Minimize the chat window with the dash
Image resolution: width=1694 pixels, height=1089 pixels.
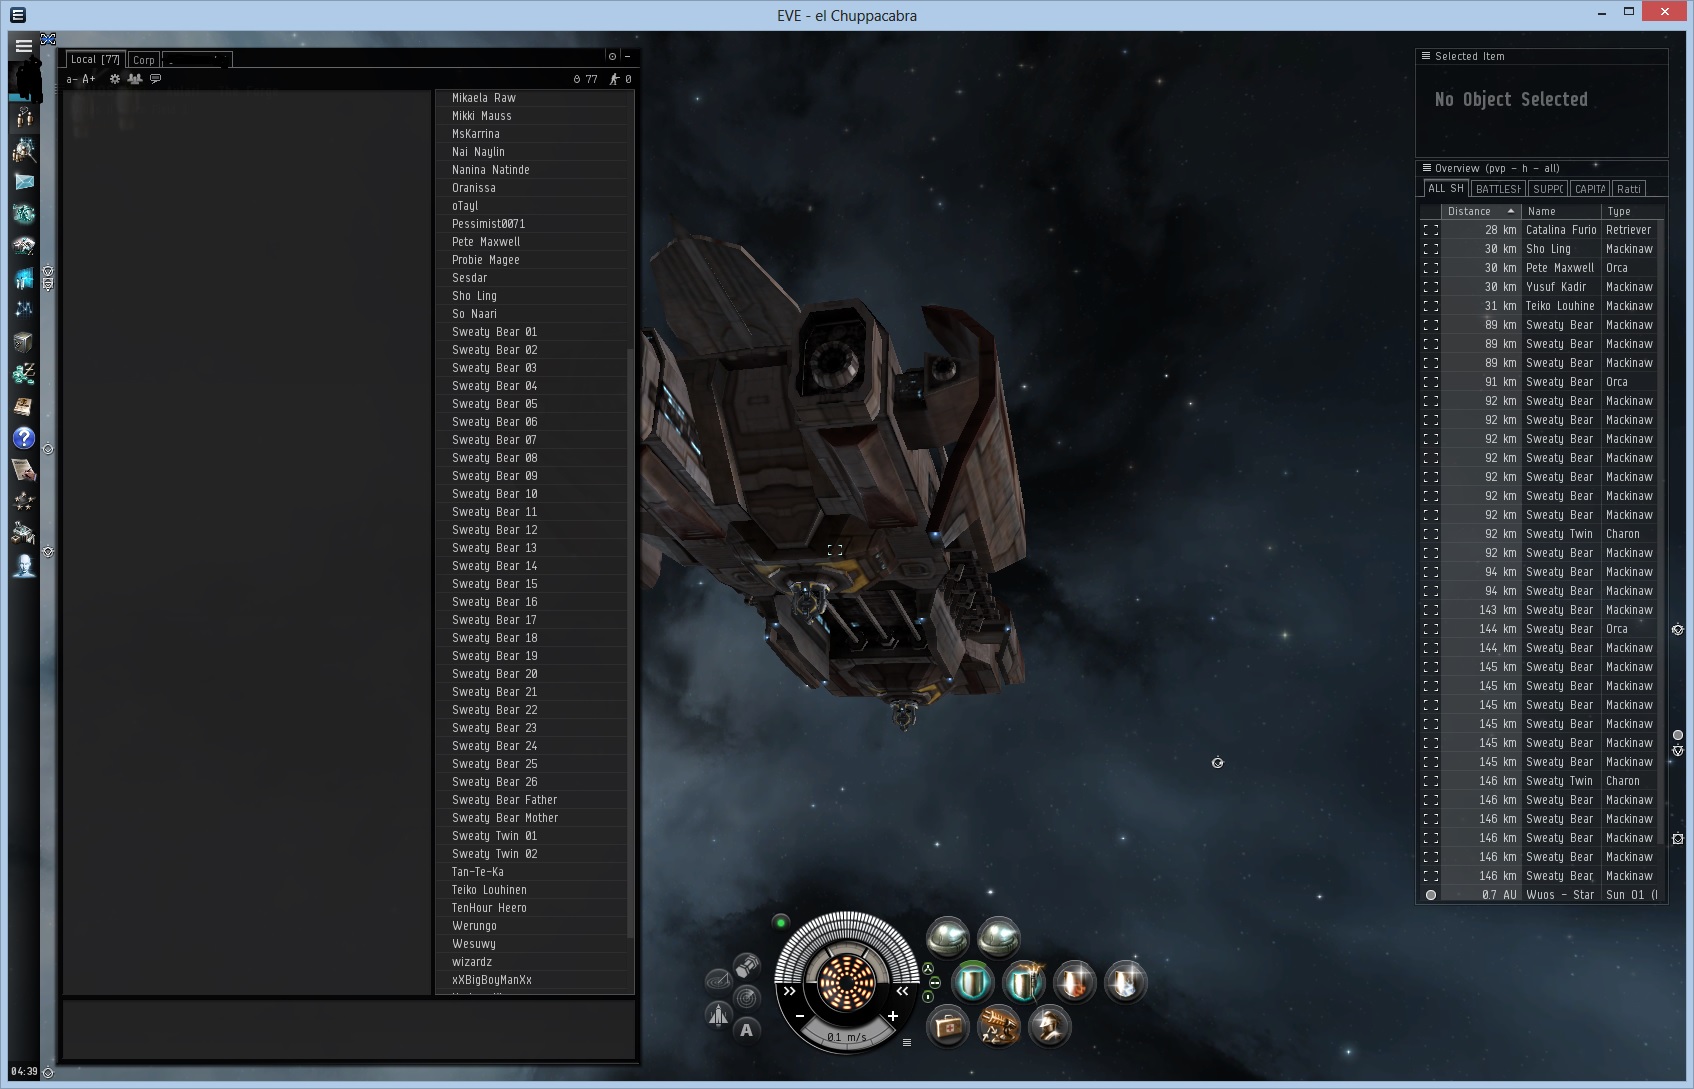[627, 57]
